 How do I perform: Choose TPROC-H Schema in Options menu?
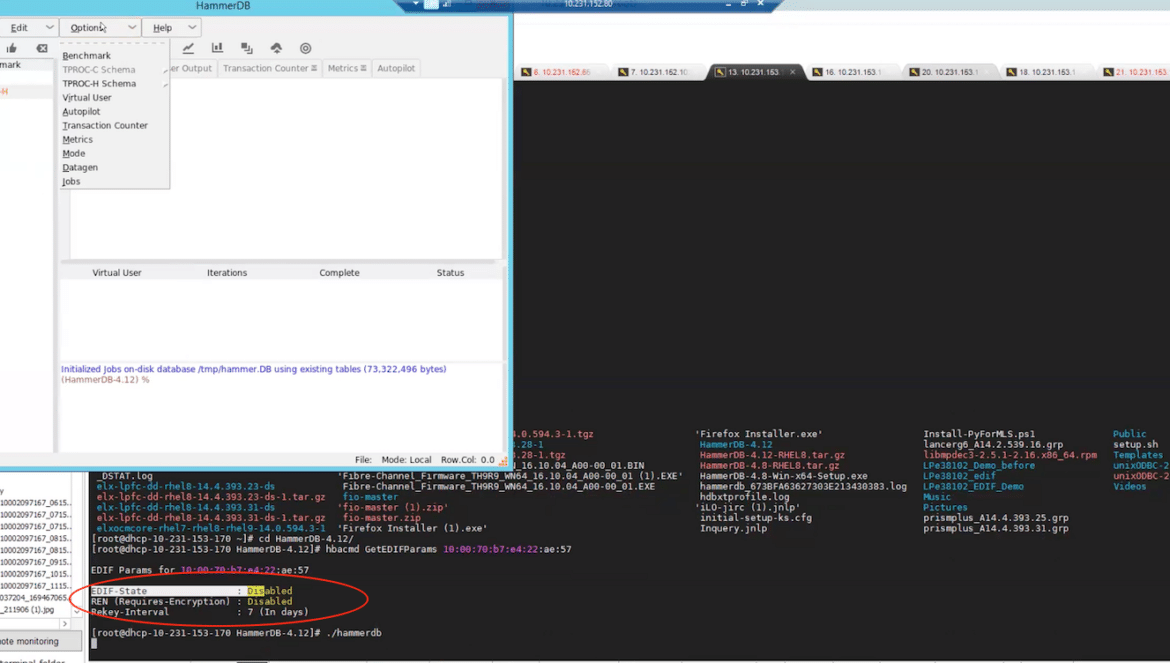click(99, 84)
